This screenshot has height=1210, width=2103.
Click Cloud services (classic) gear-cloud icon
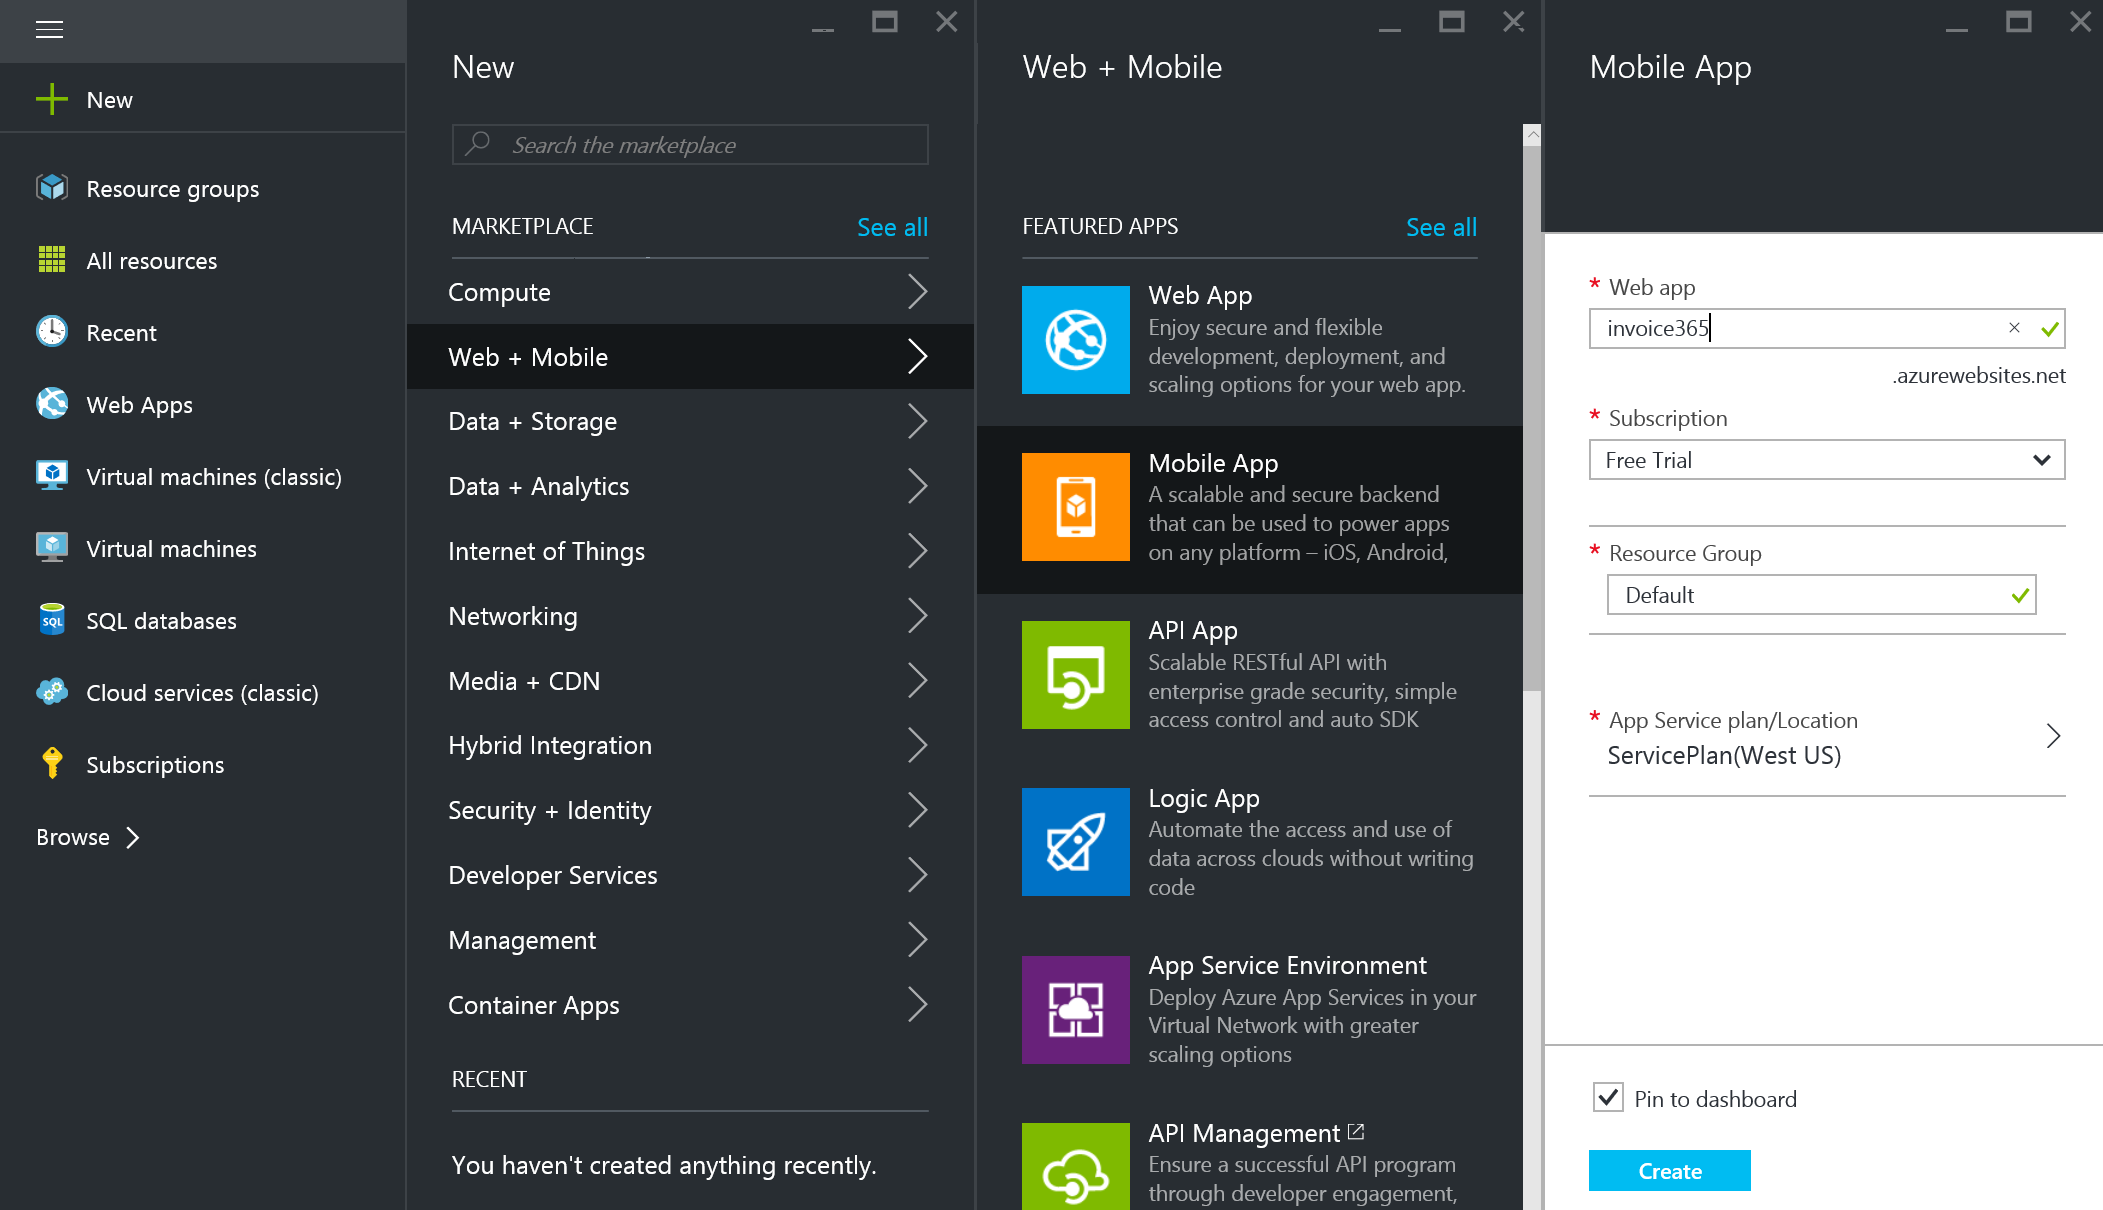[52, 692]
